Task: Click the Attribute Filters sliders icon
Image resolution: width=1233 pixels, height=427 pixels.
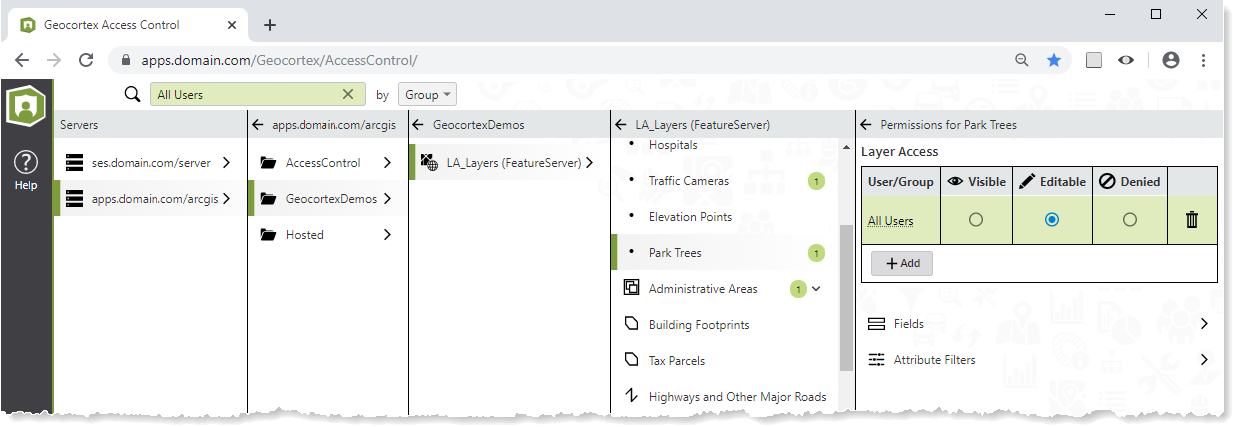Action: pyautogui.click(x=877, y=360)
